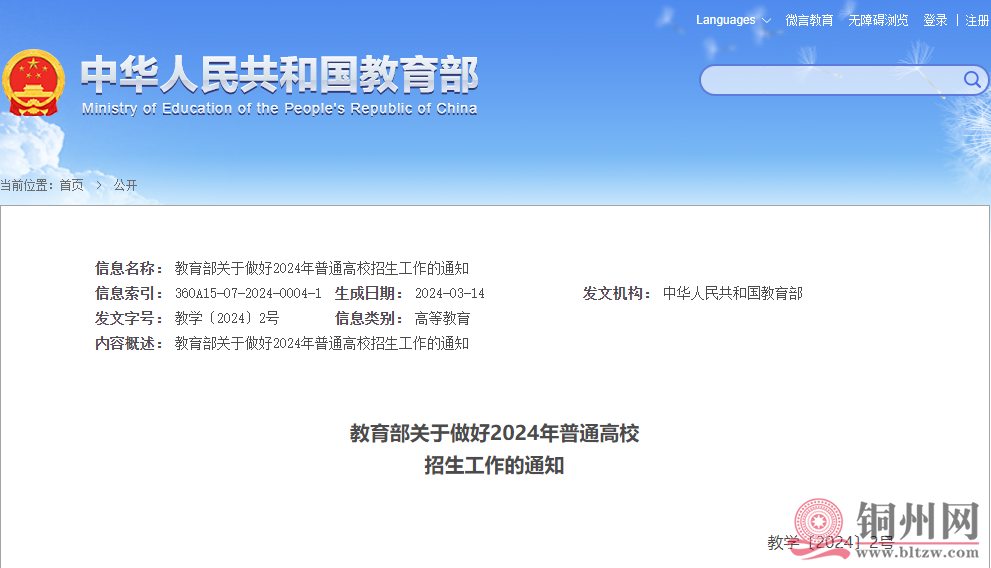Viewport: 991px width, 568px height.
Task: Click the 高等教育 information category value
Action: pyautogui.click(x=442, y=319)
